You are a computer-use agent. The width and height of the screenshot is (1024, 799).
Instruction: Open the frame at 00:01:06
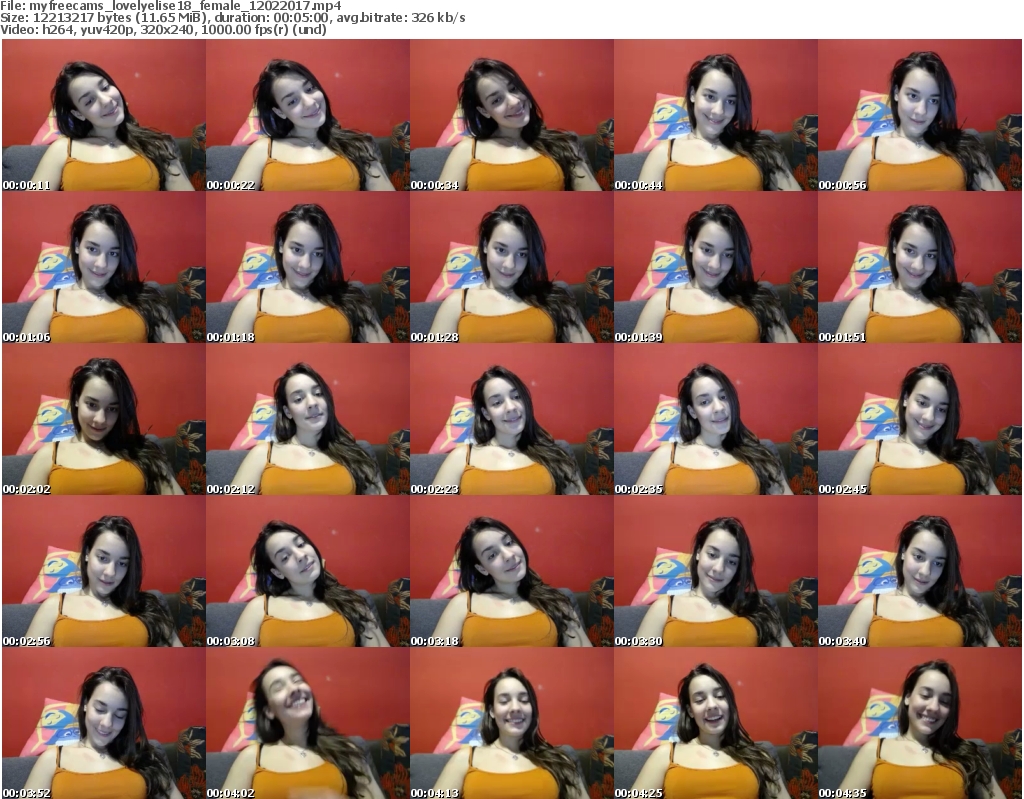tap(104, 267)
